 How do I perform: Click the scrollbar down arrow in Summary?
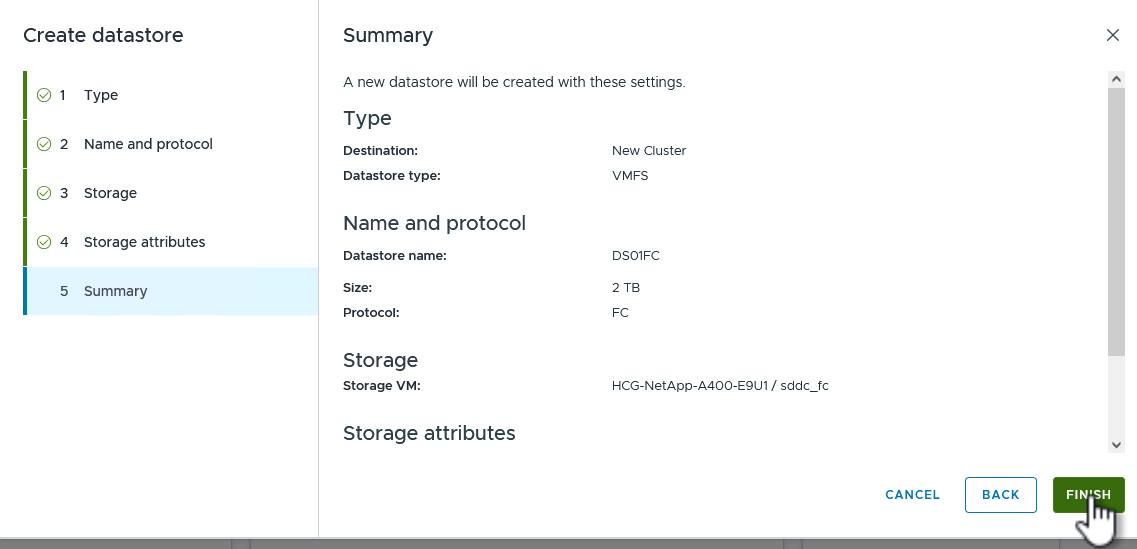pyautogui.click(x=1117, y=445)
